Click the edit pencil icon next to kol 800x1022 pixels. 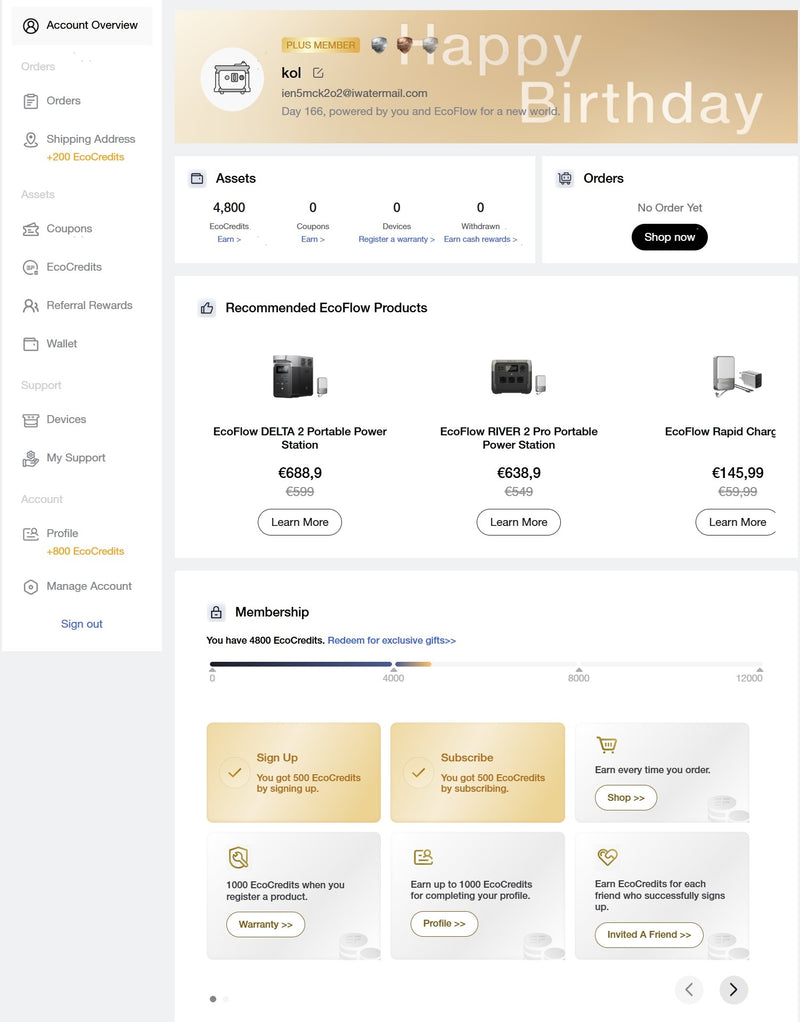point(318,72)
